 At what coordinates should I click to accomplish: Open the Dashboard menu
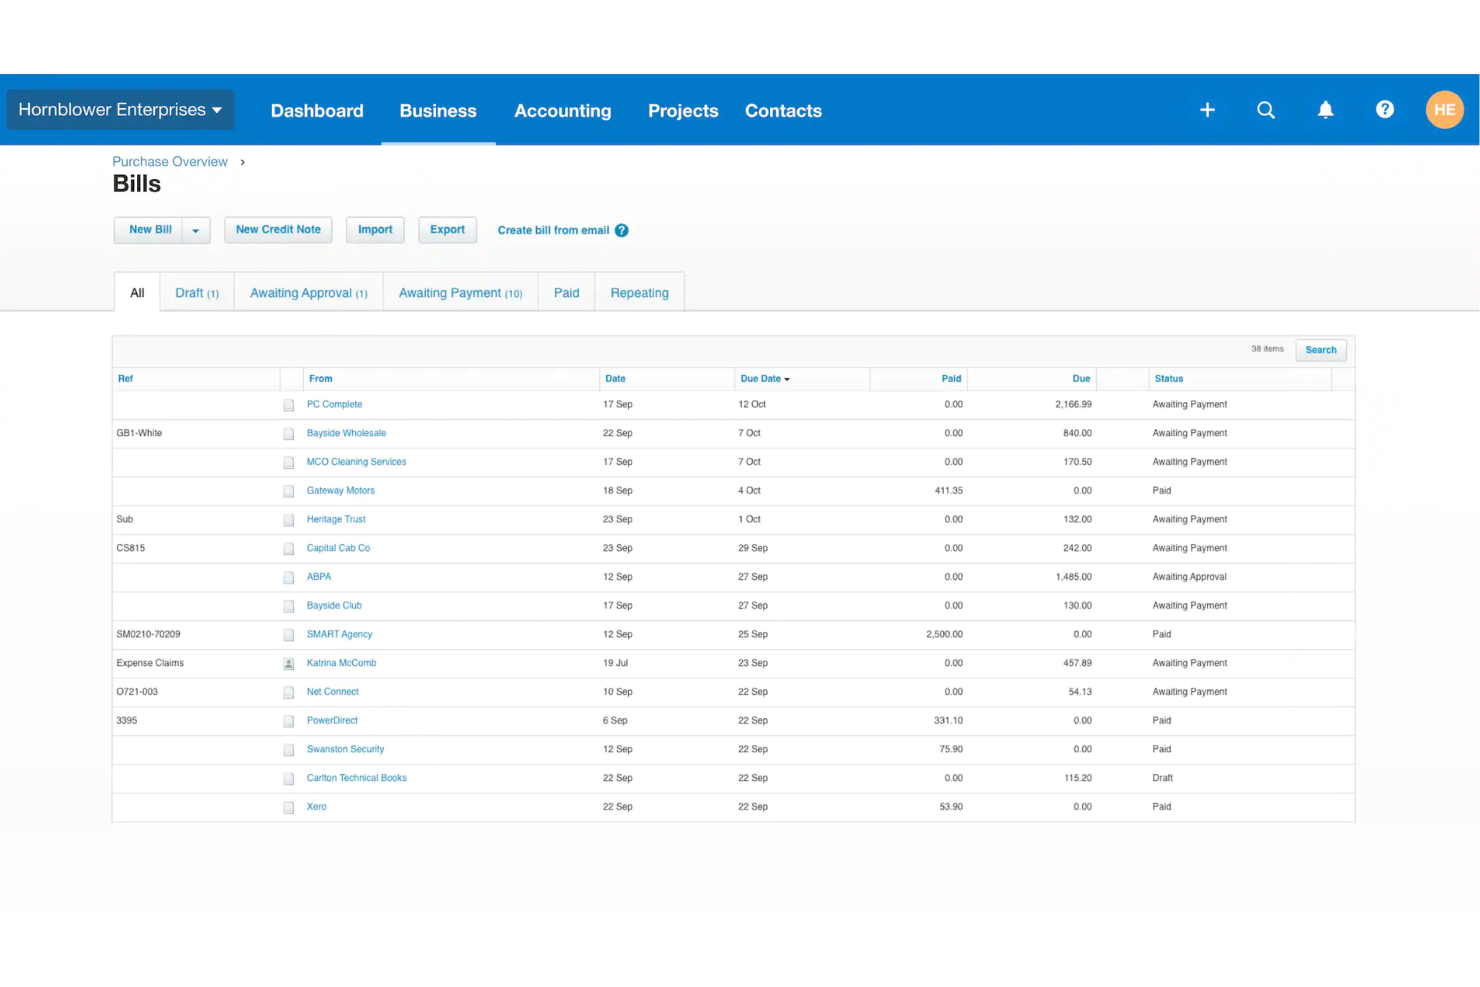(317, 111)
